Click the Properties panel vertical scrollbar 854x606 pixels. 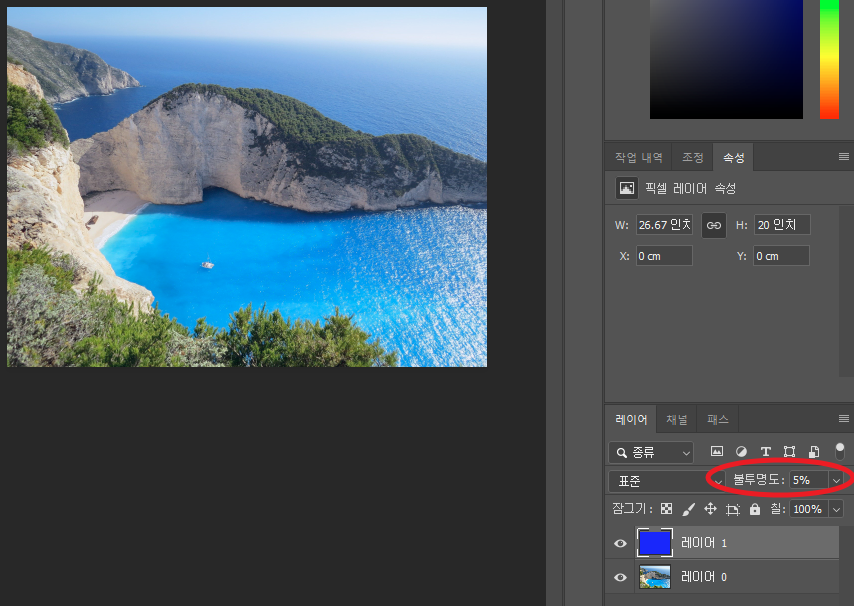pyautogui.click(x=847, y=291)
